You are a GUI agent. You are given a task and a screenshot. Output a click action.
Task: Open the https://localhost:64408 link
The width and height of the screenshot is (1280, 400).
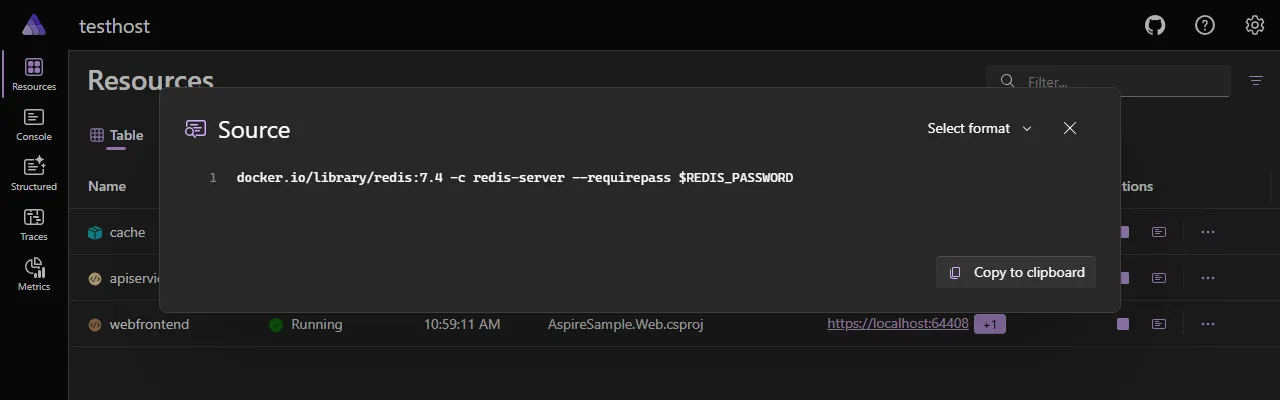pyautogui.click(x=897, y=324)
